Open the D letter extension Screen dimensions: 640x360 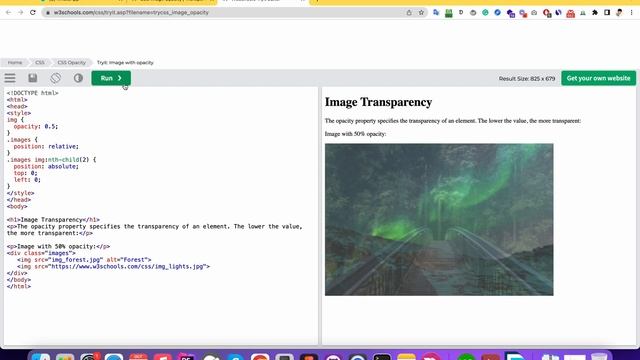tap(461, 13)
